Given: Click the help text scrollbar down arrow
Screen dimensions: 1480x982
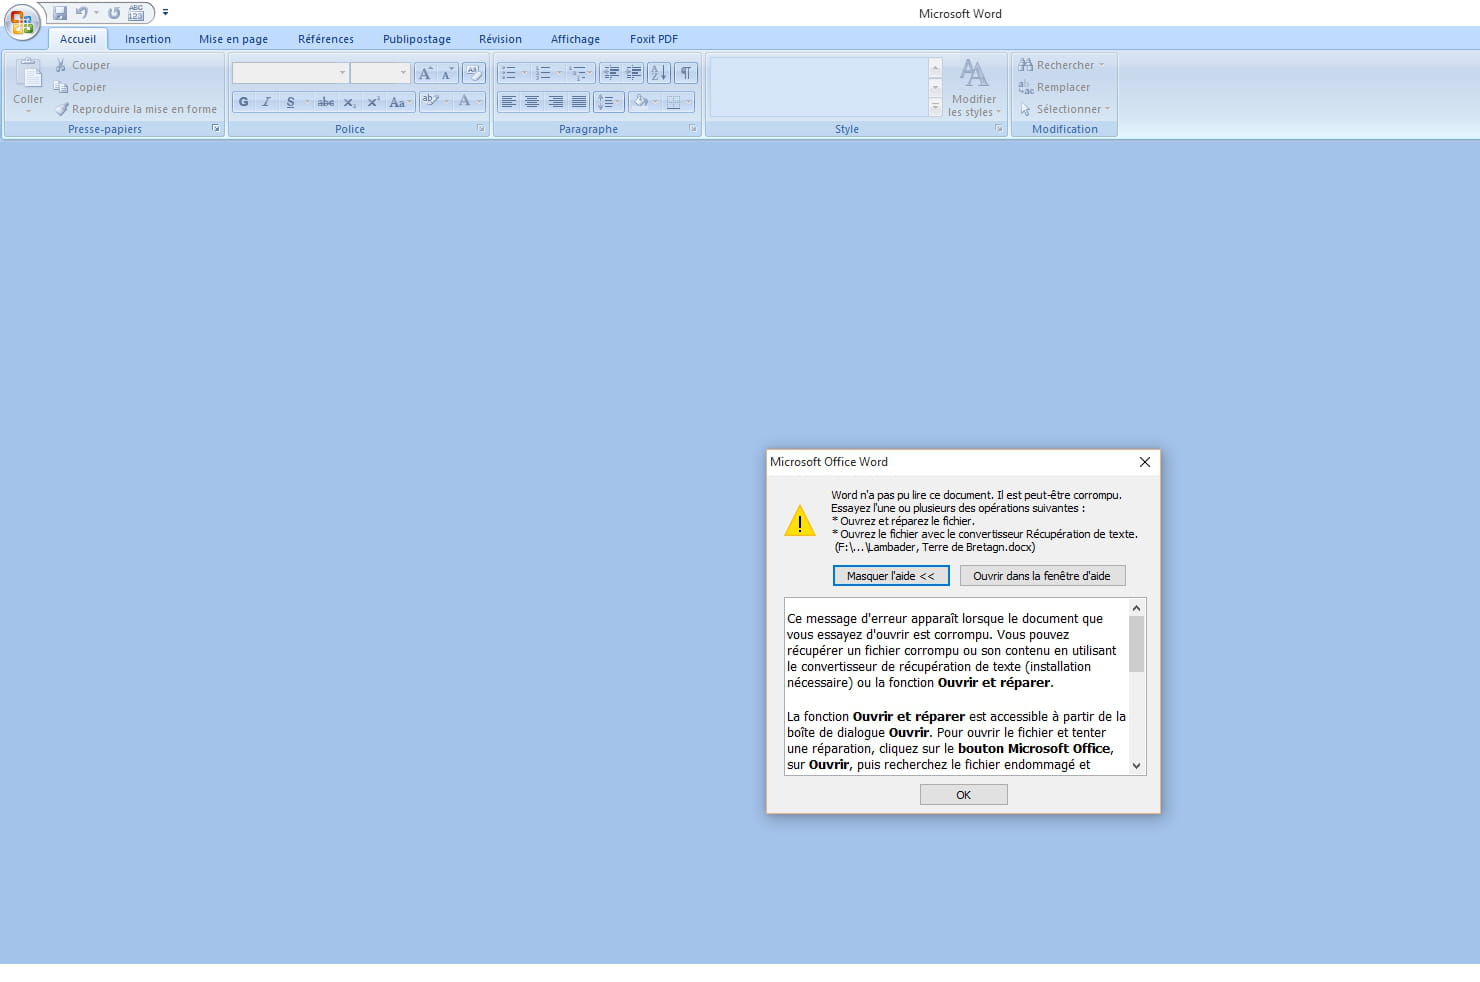Looking at the screenshot, I should point(1136,766).
